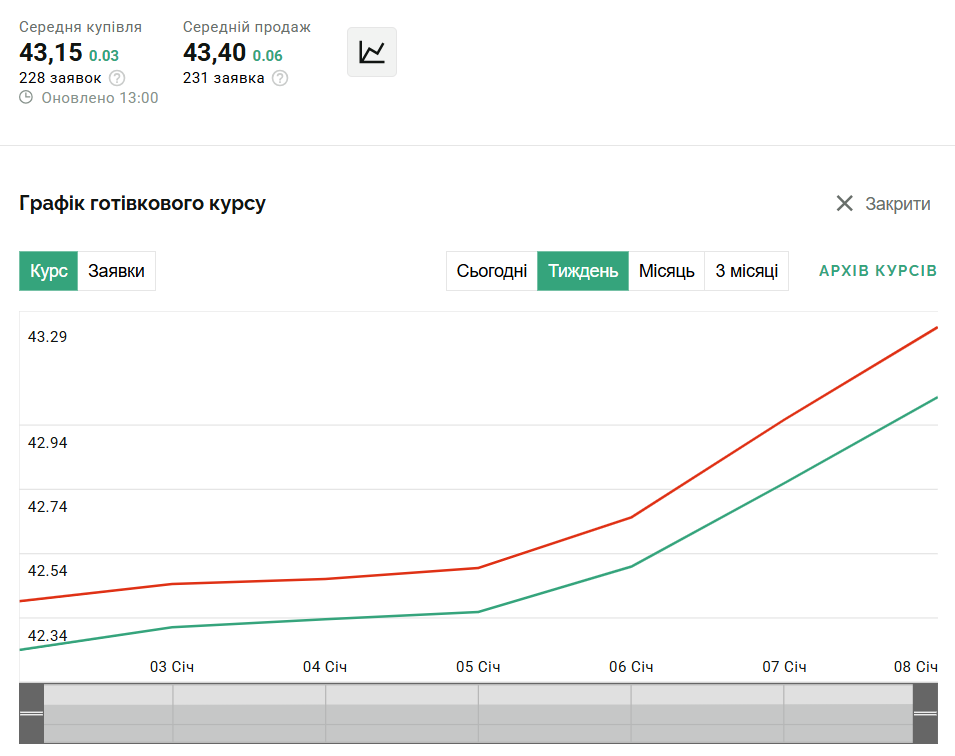Click the Закрити text button
955x756 pixels.
coord(897,204)
